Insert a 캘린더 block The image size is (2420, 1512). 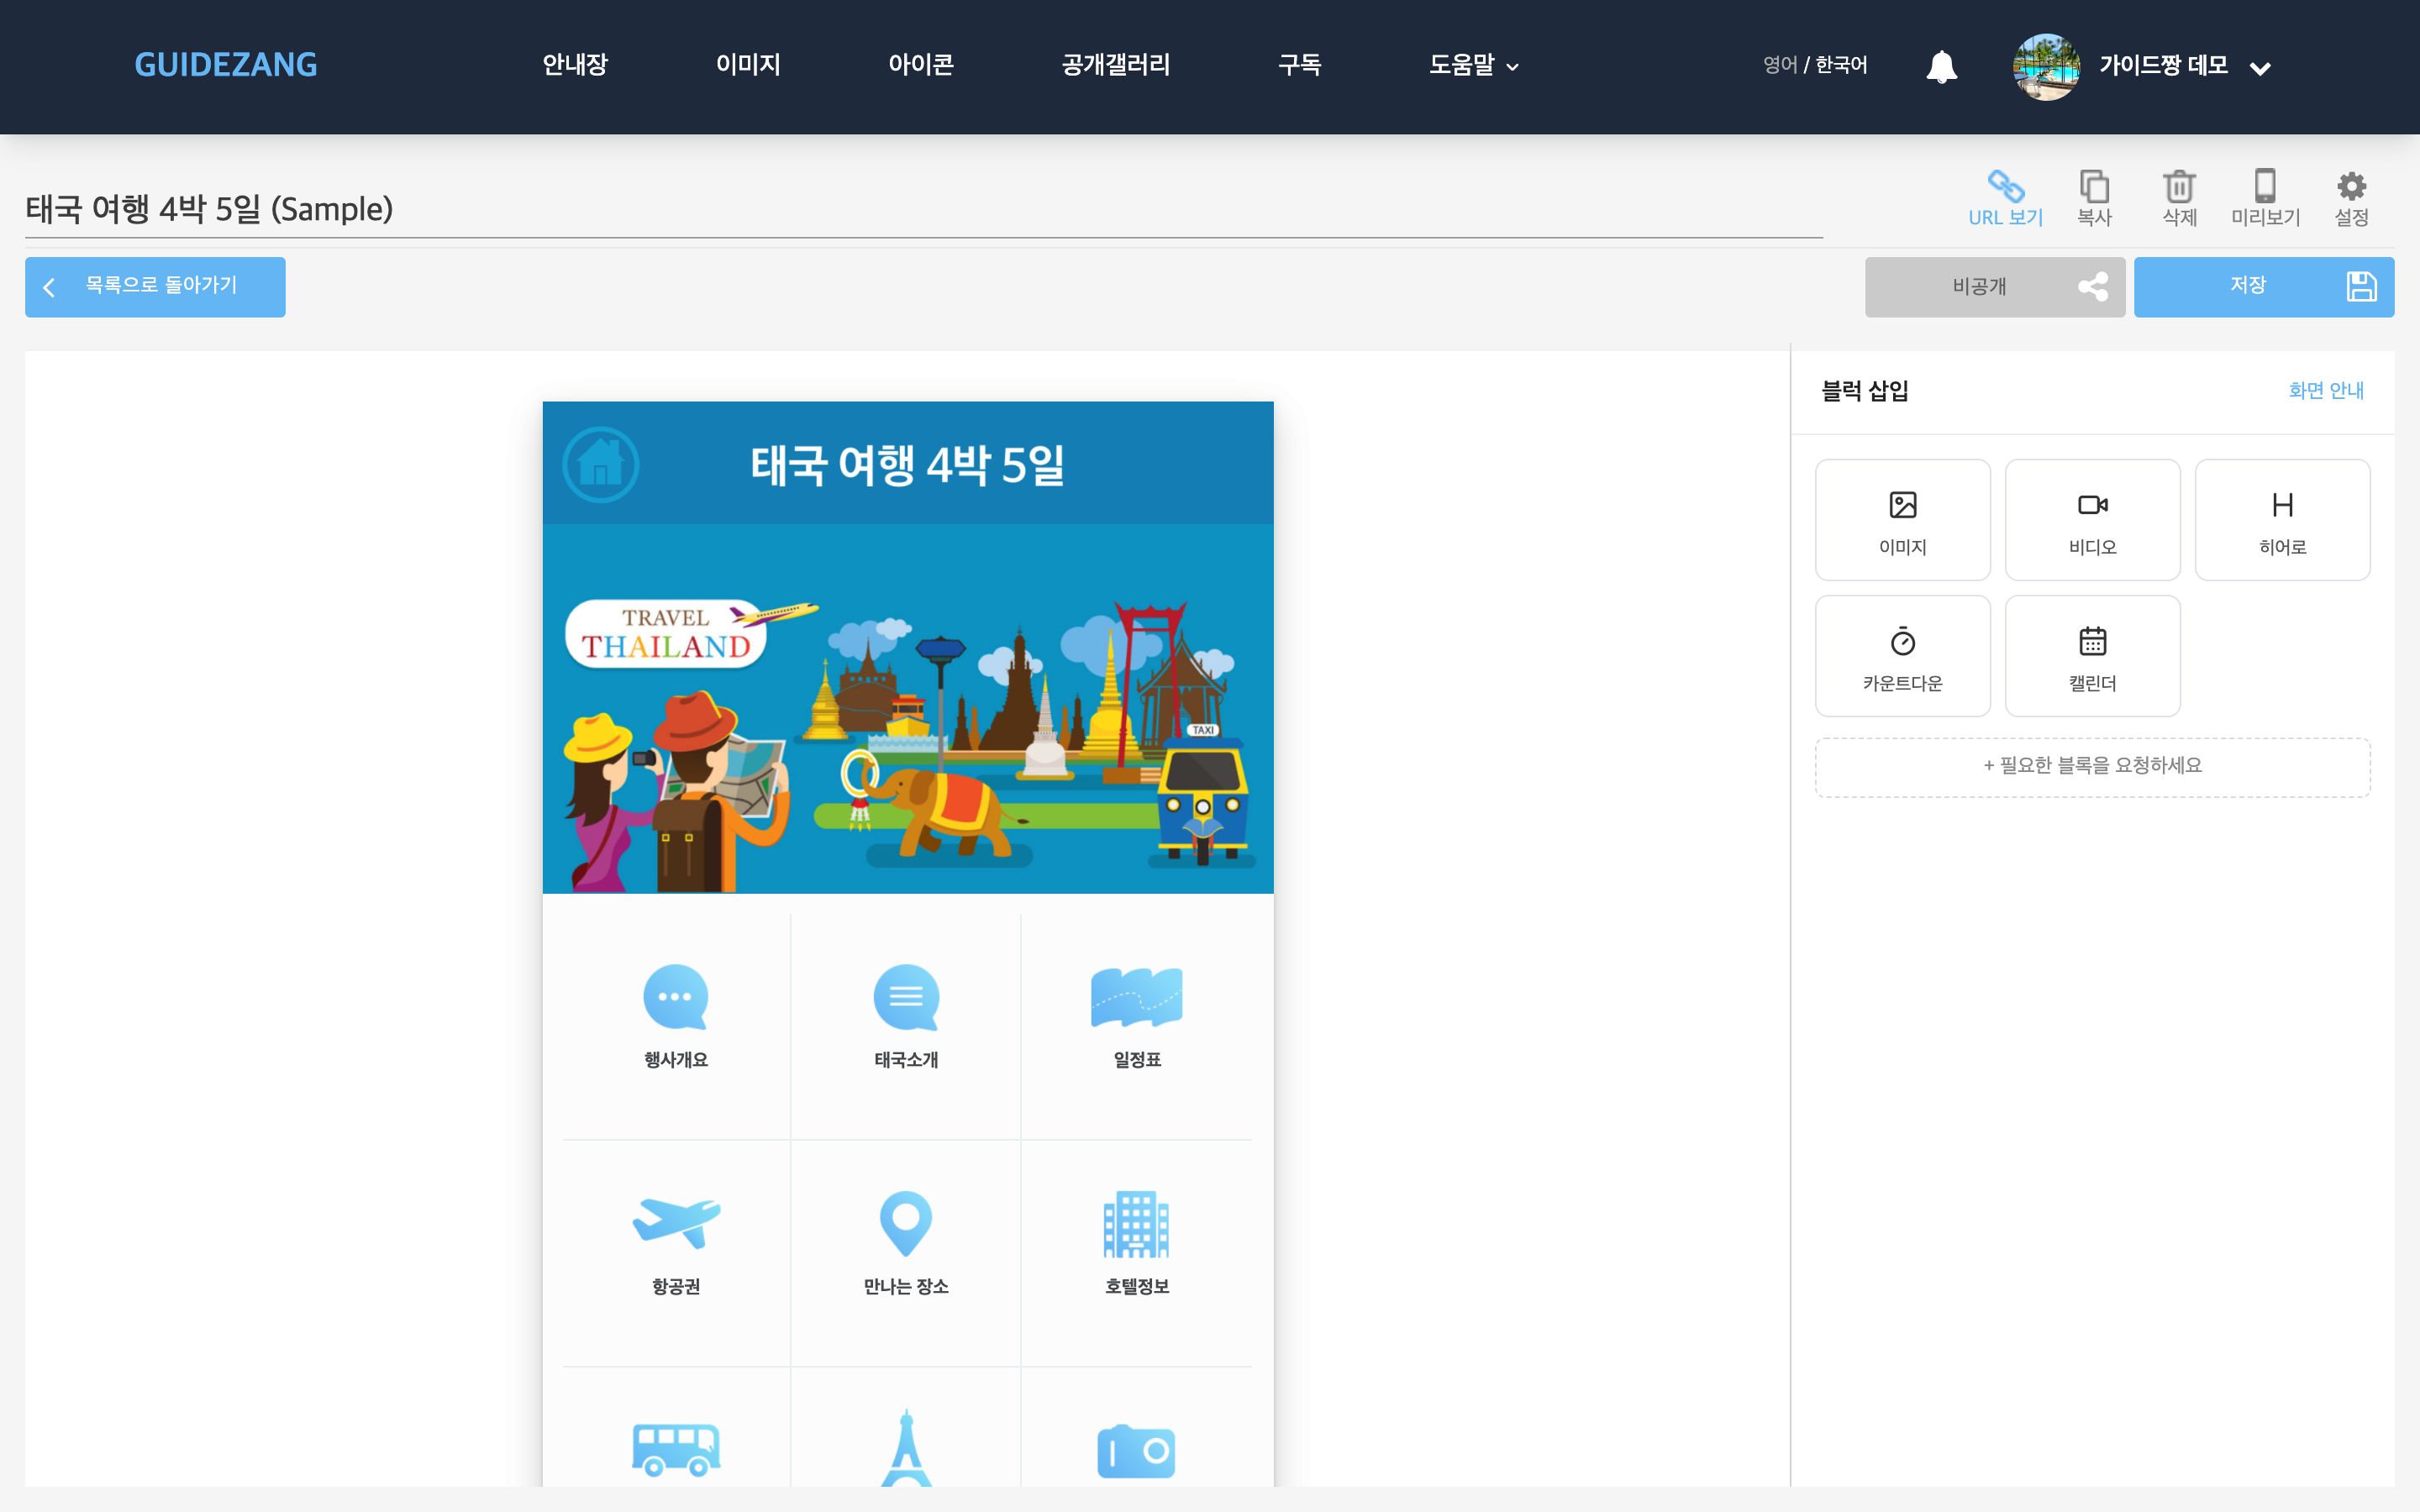2092,656
